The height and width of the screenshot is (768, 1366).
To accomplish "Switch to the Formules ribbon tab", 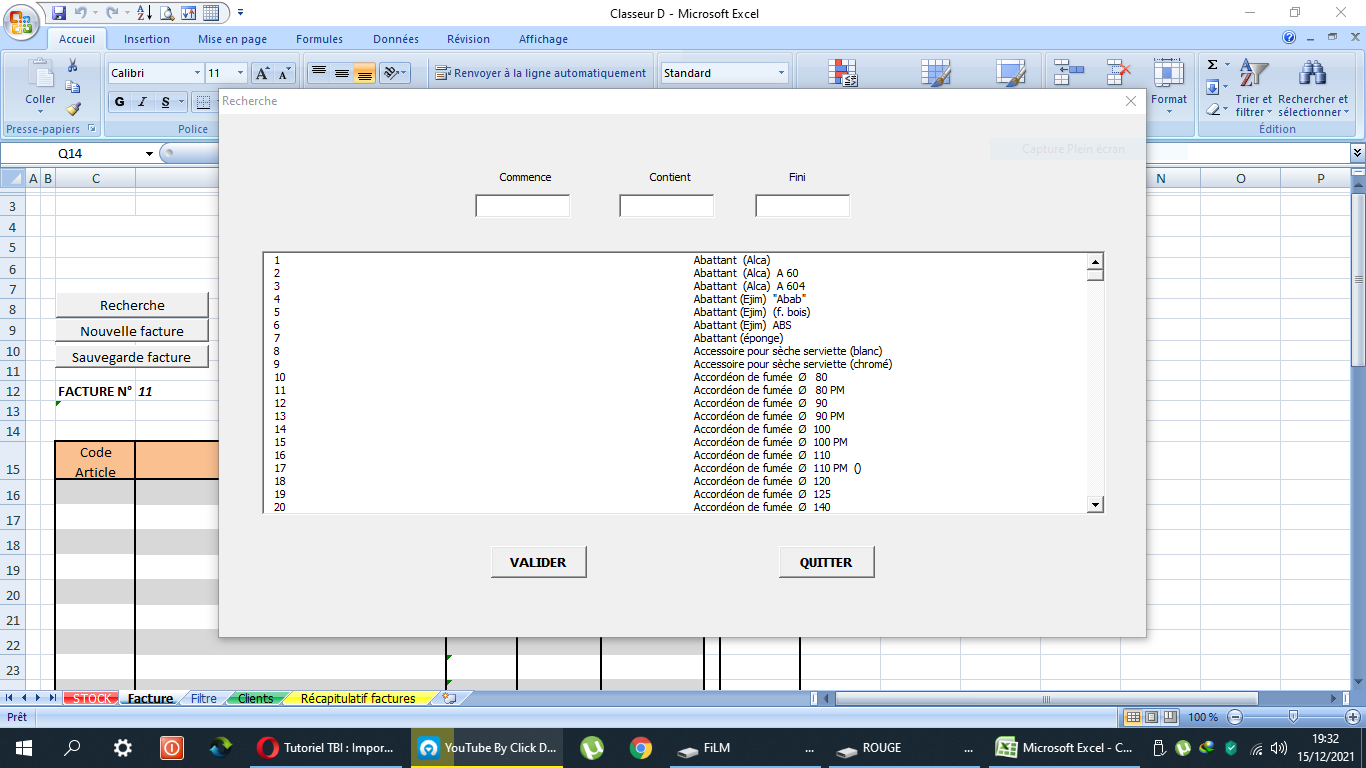I will [319, 39].
